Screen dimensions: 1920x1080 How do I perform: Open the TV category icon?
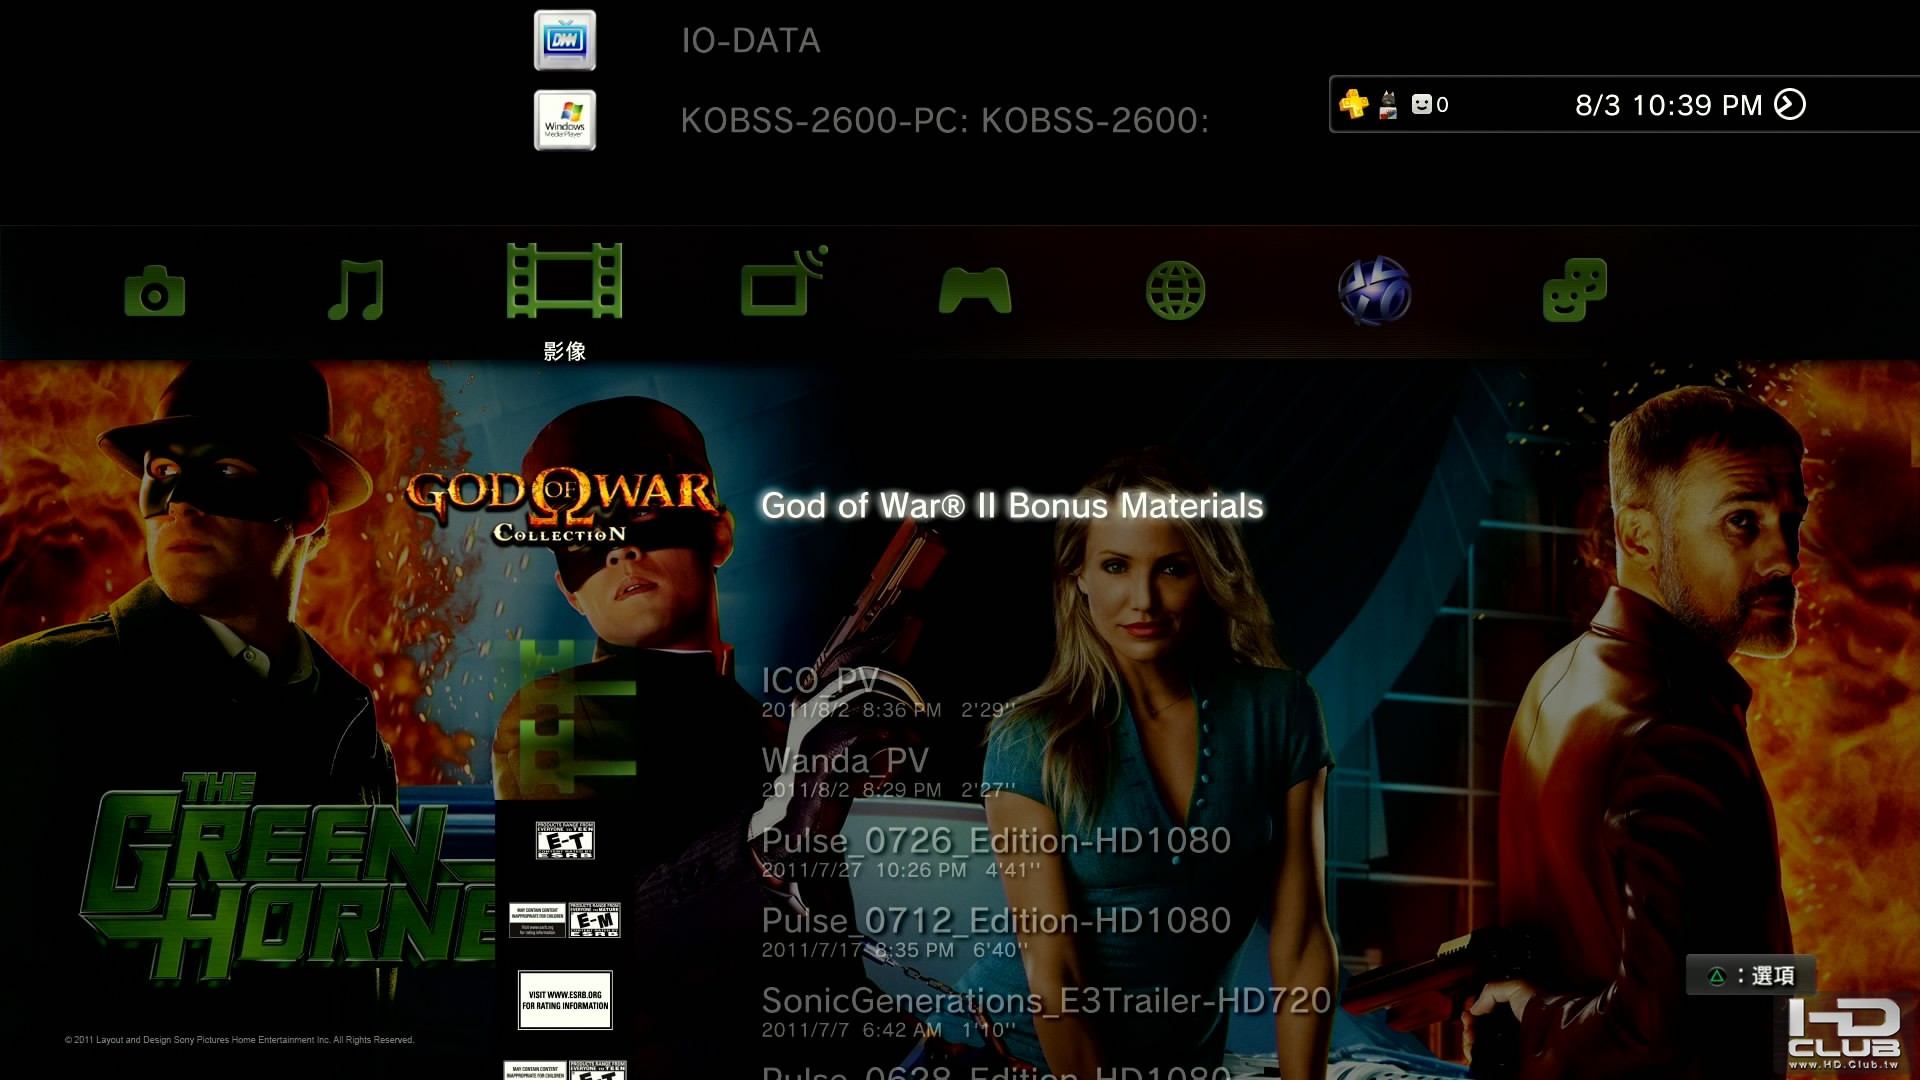784,281
